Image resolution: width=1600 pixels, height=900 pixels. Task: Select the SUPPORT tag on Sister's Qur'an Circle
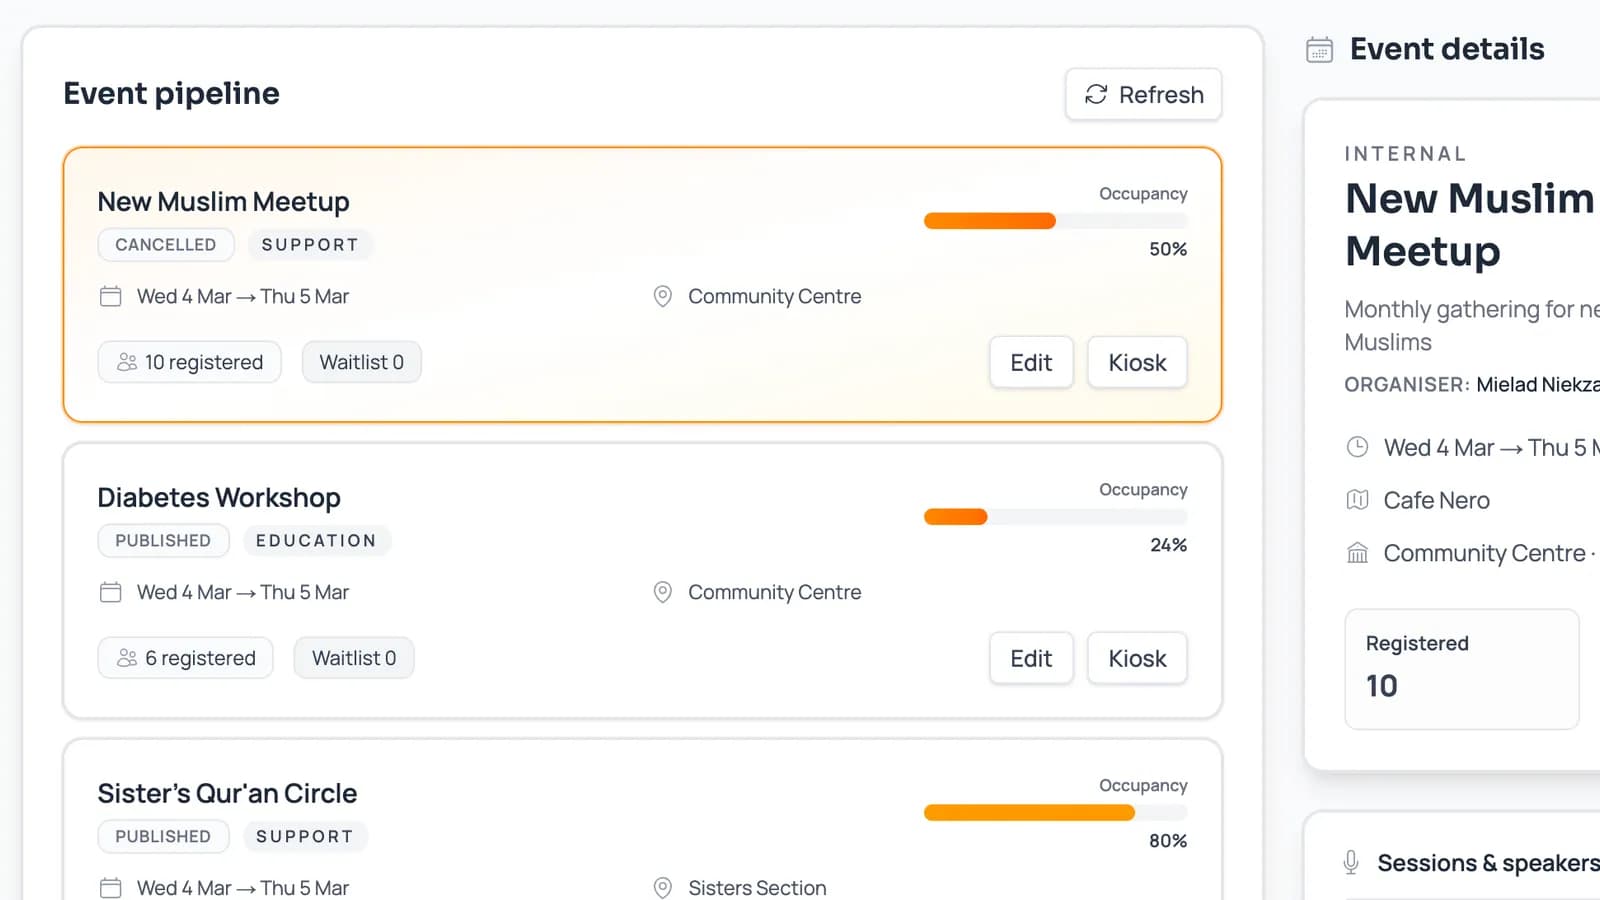(x=306, y=836)
